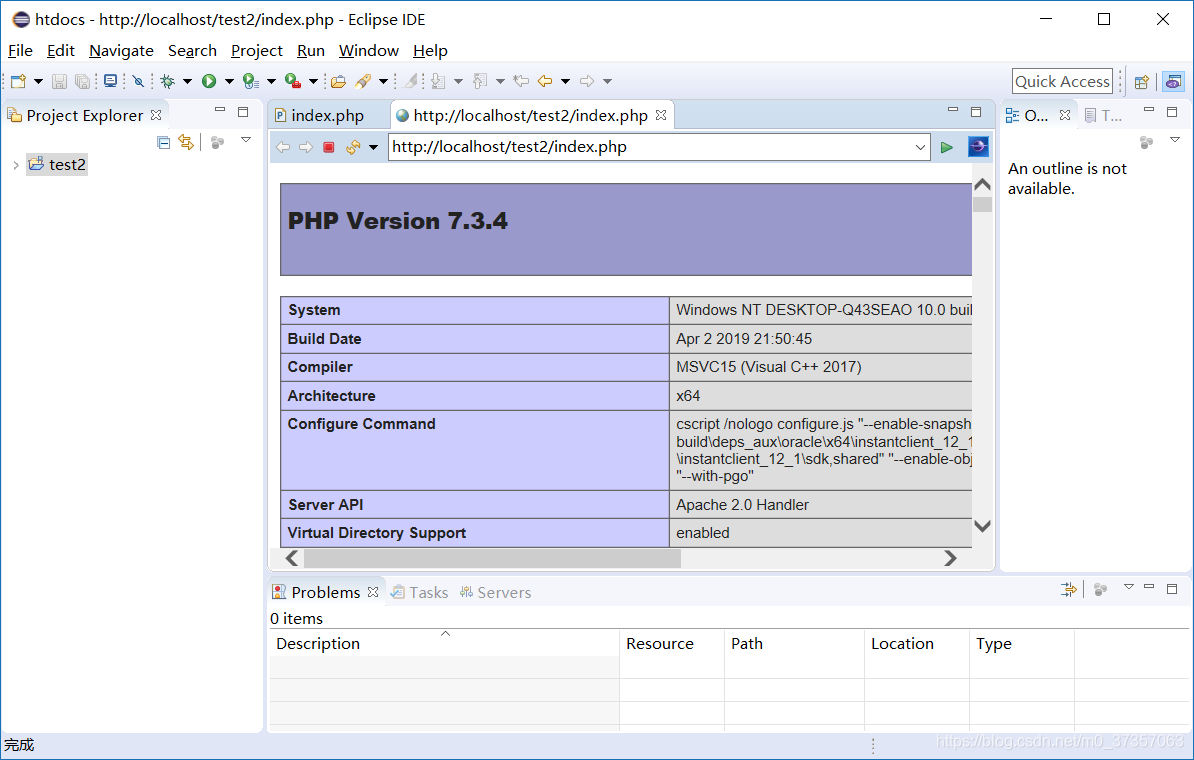Viewport: 1194px width, 760px height.
Task: Click the Previous Annotation icon
Action: click(480, 81)
